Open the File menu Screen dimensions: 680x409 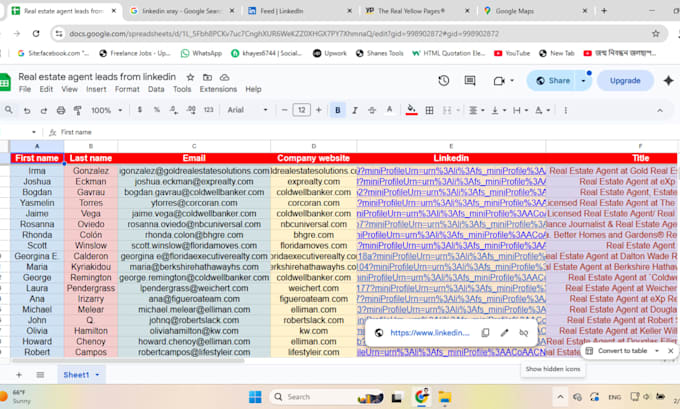pos(25,89)
